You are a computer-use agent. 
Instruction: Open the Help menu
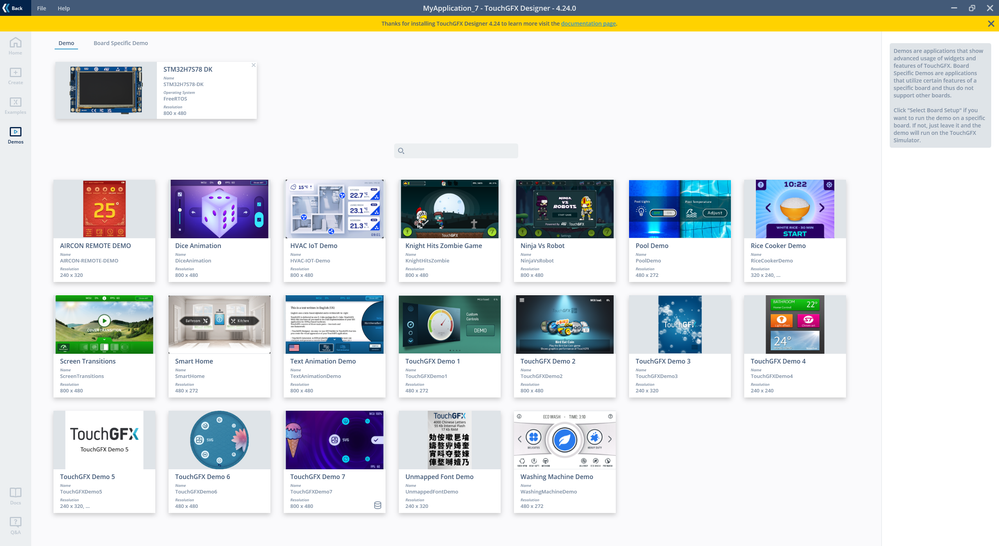point(64,8)
